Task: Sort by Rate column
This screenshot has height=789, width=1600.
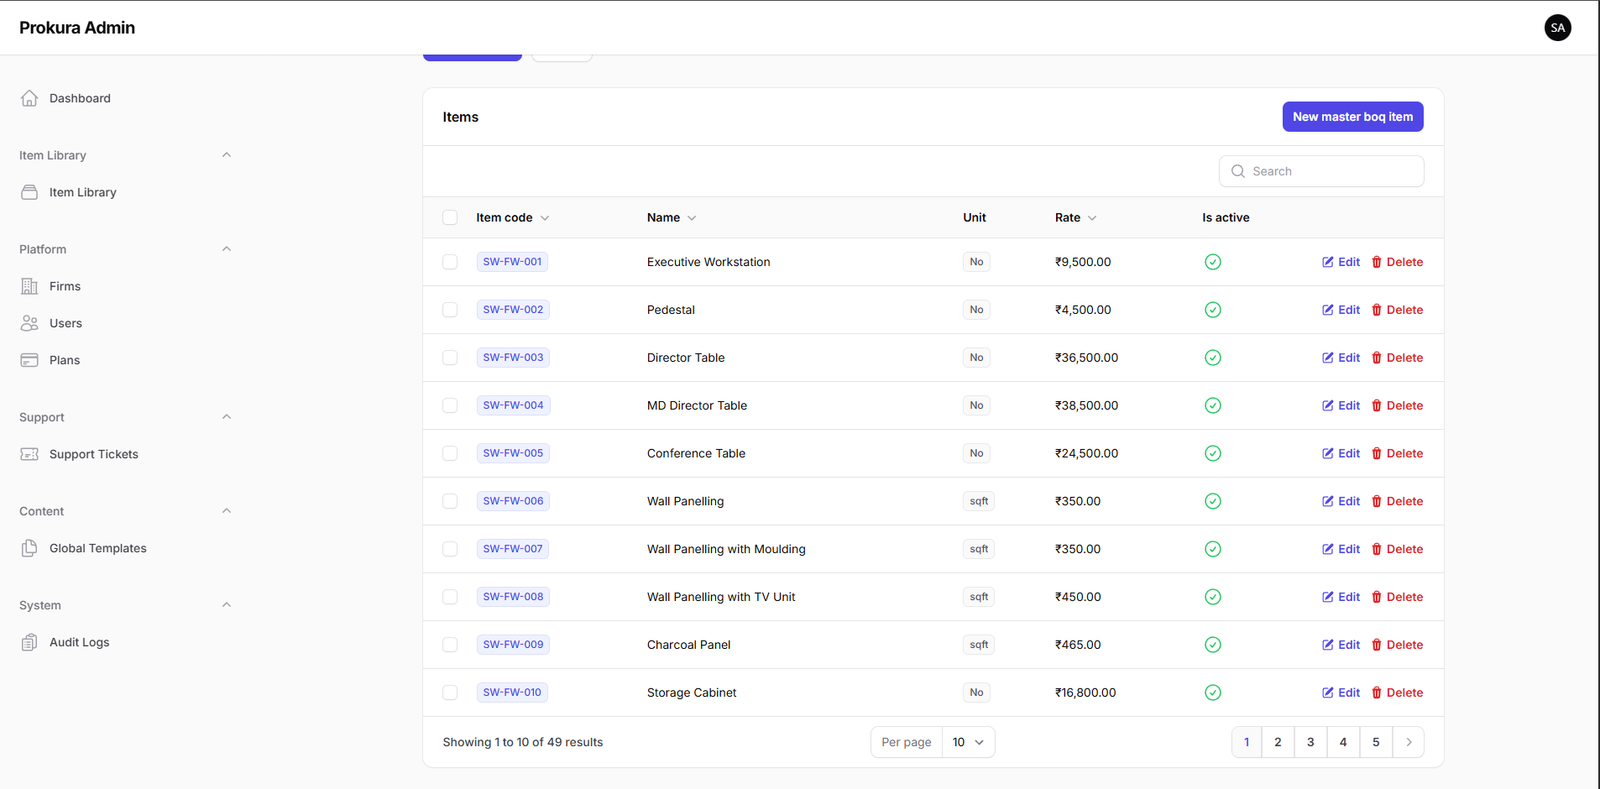Action: tap(1075, 217)
